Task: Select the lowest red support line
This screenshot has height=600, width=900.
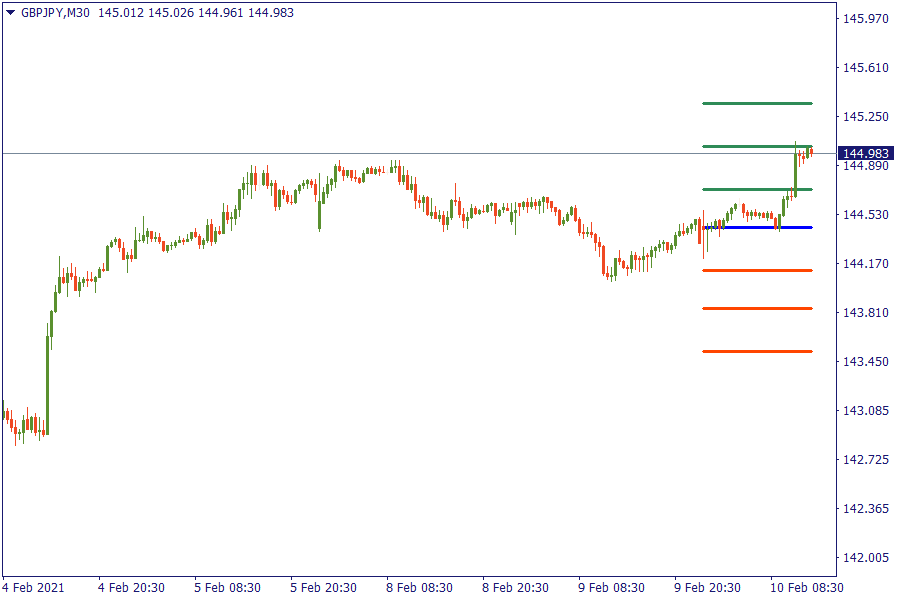Action: (x=757, y=351)
